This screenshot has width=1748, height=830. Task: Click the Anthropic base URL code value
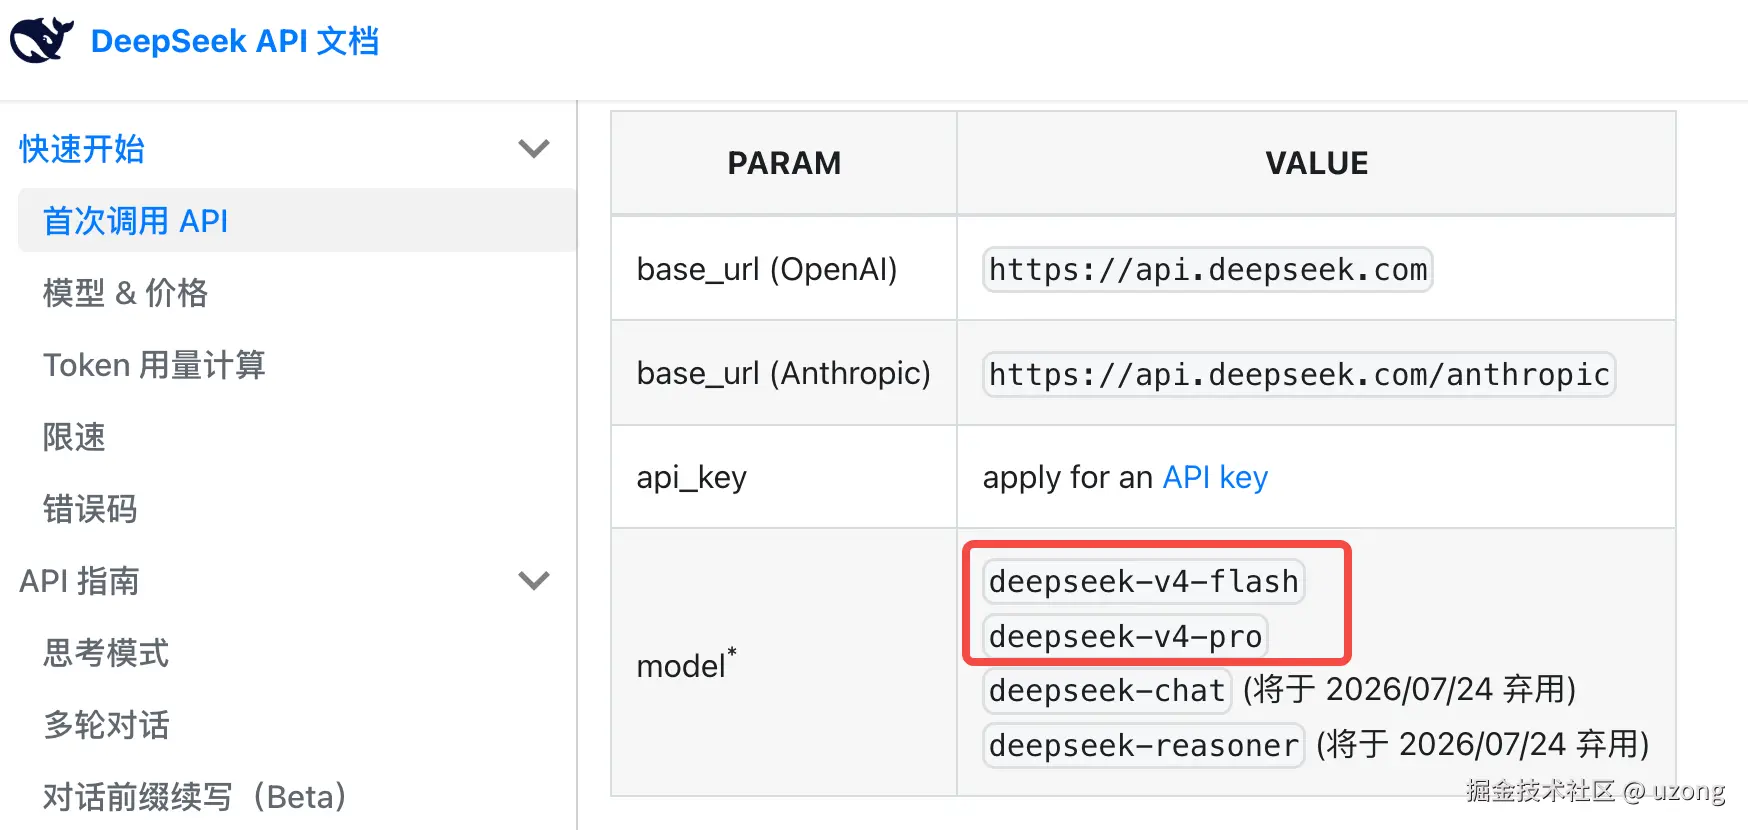[1298, 374]
